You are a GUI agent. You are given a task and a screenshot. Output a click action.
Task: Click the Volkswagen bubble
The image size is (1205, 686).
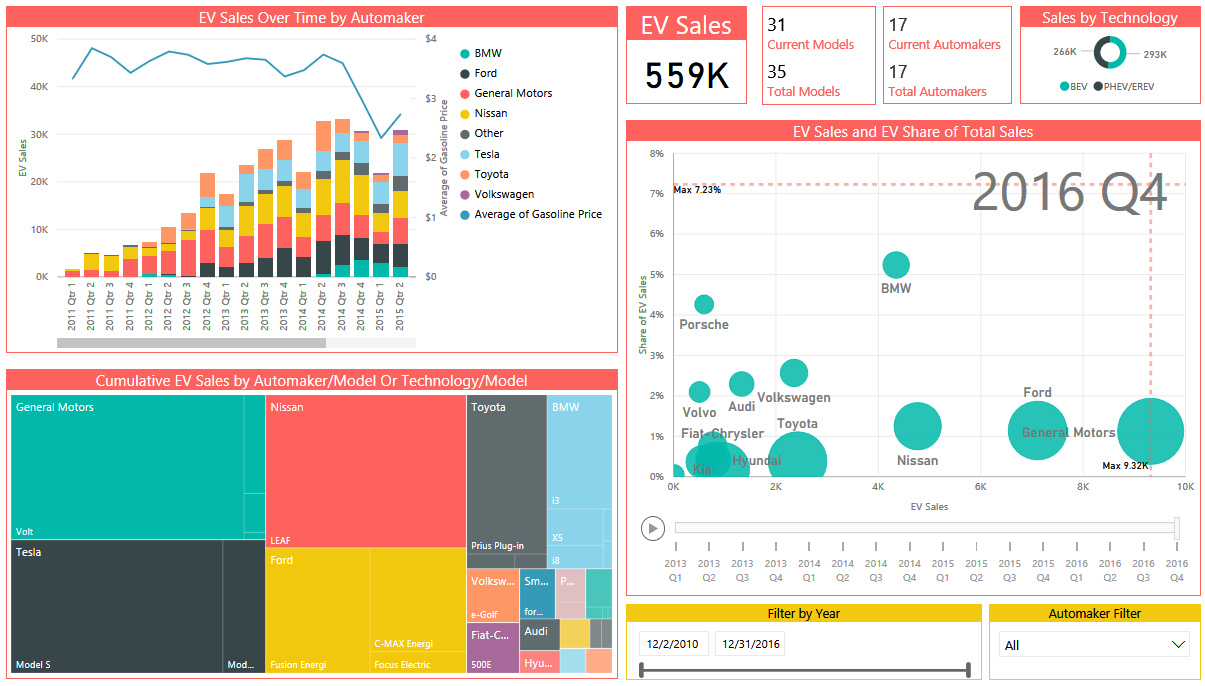coord(793,373)
